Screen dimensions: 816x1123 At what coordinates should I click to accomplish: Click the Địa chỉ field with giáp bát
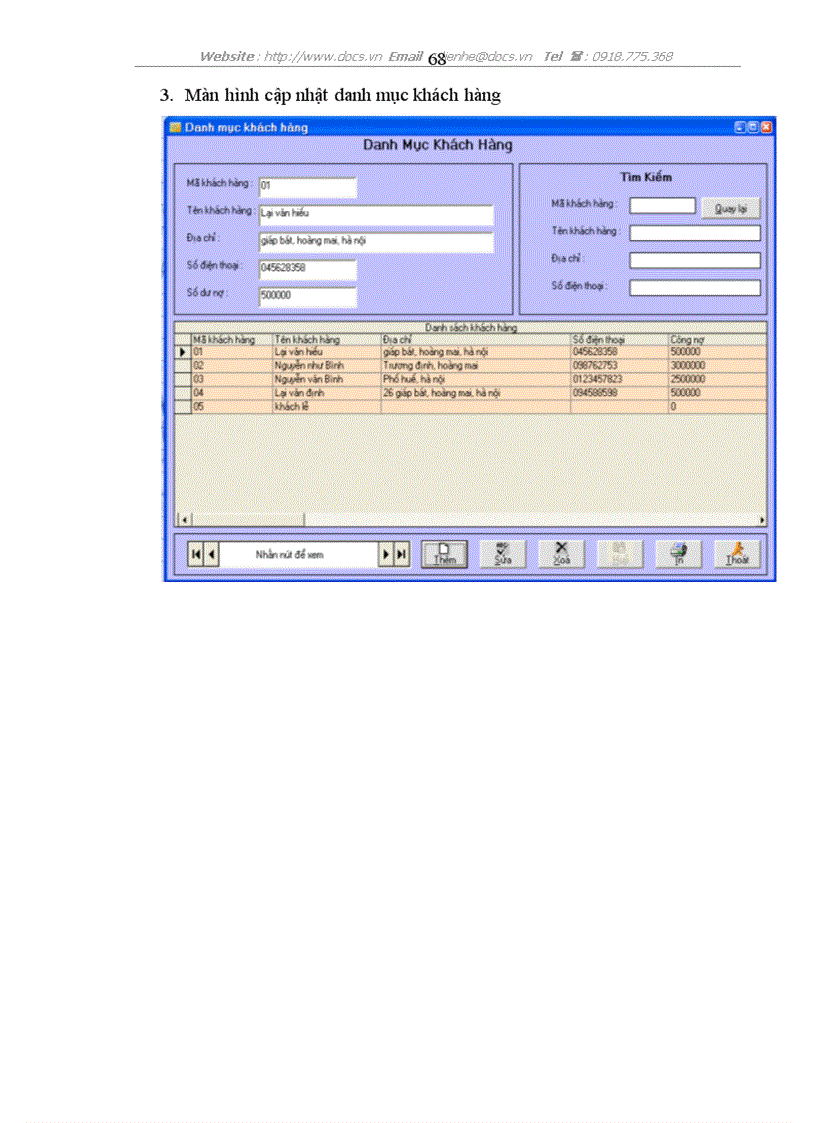pos(375,242)
